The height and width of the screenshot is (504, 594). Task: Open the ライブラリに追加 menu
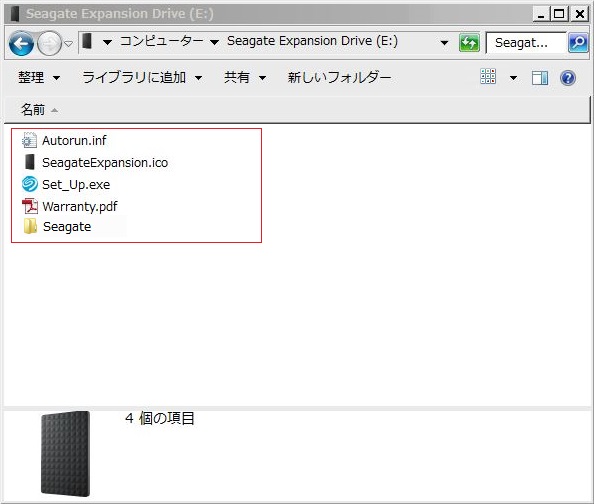(142, 78)
